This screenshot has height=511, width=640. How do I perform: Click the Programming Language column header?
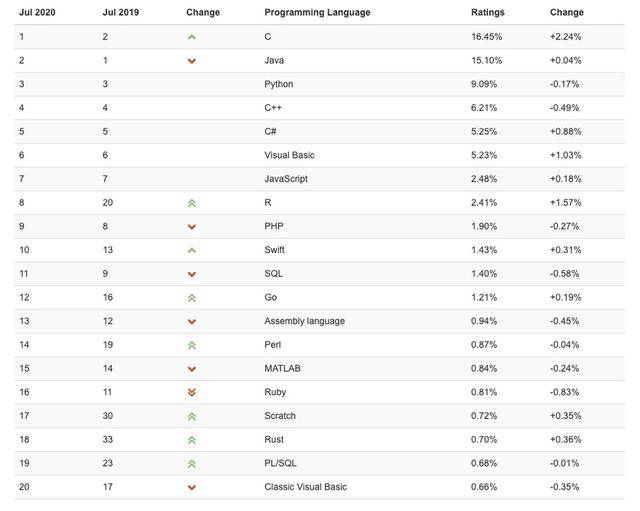pyautogui.click(x=317, y=13)
